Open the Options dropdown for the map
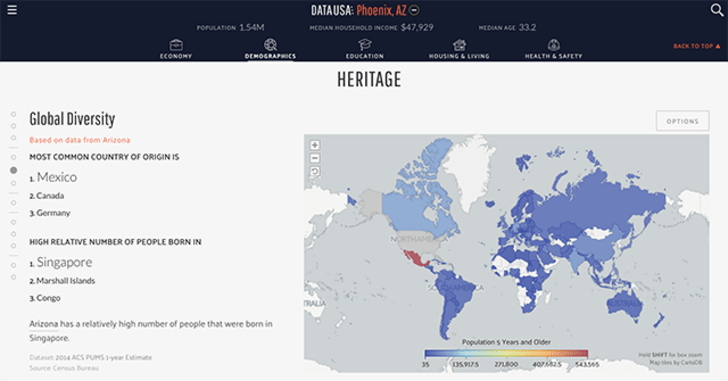The height and width of the screenshot is (381, 728). coord(682,121)
